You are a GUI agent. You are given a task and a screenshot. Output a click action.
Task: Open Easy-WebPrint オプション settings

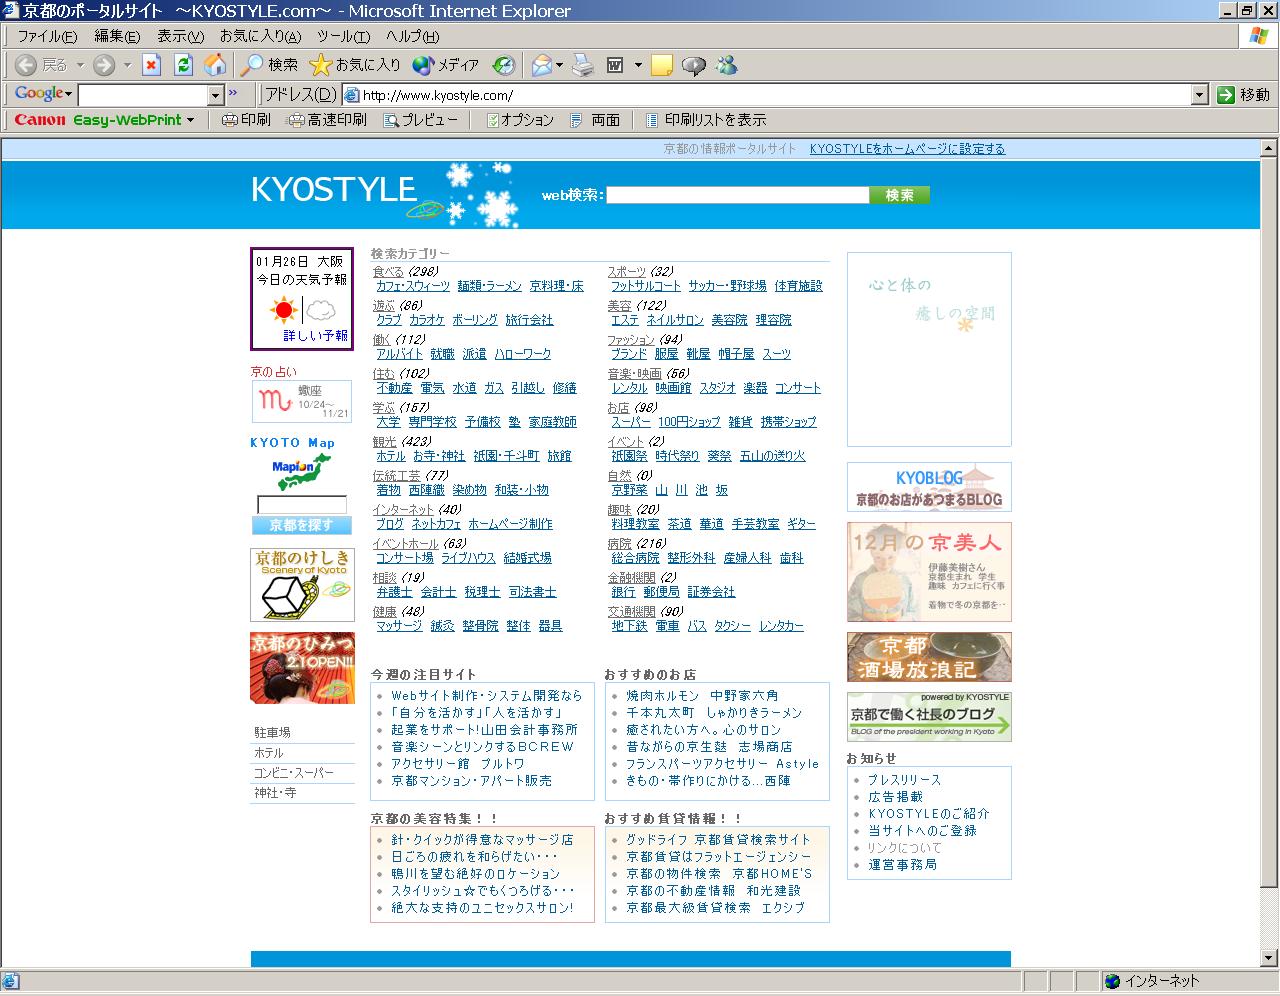(520, 120)
